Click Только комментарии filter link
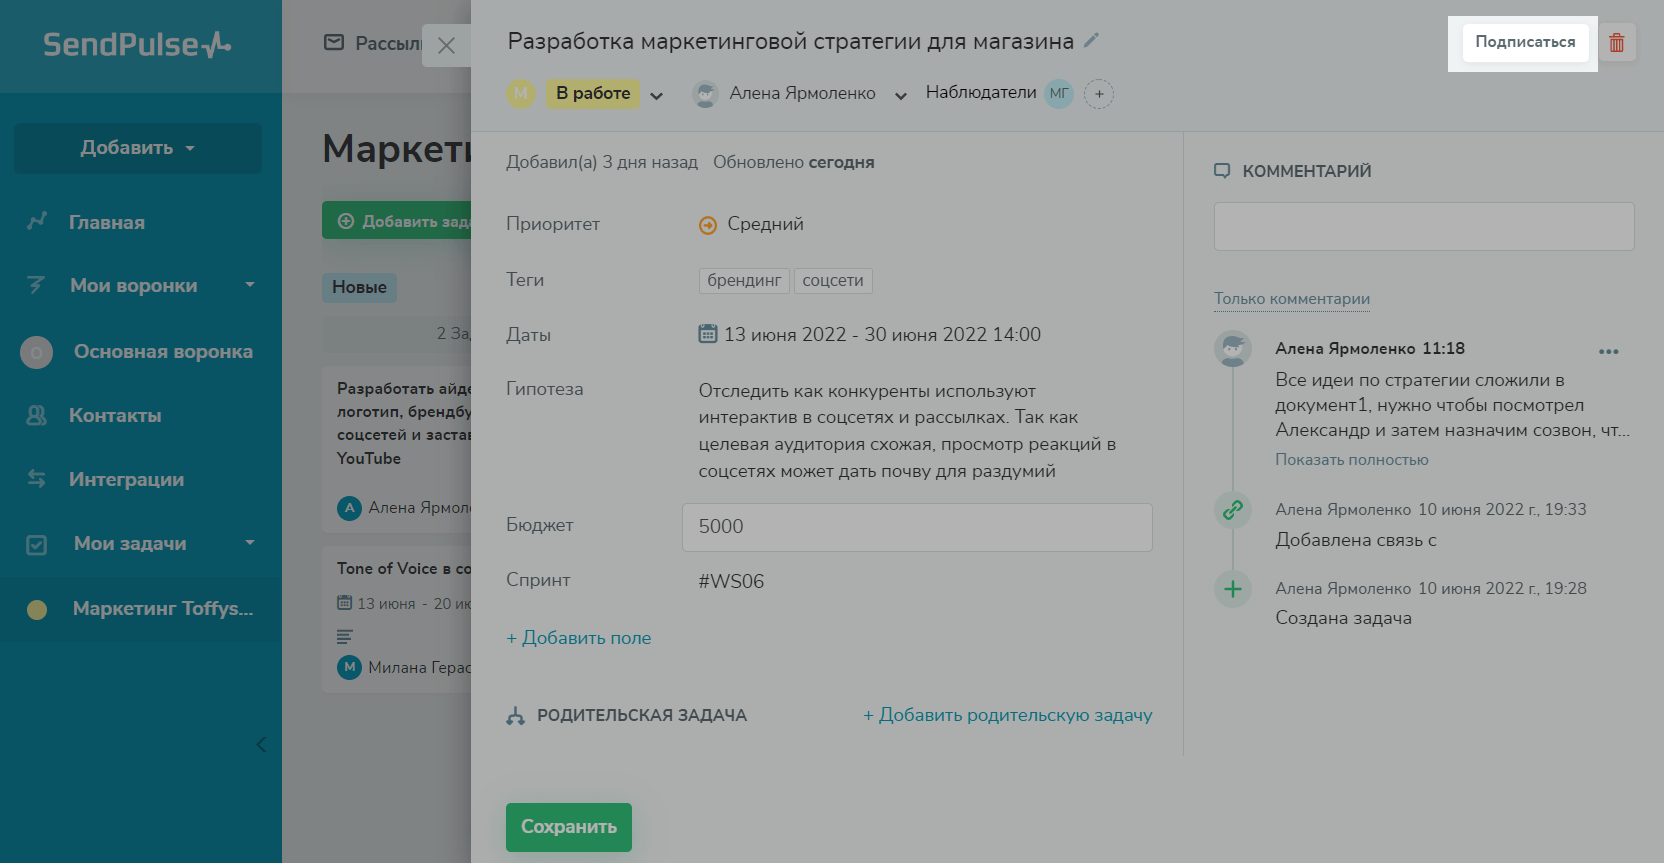The image size is (1664, 863). 1292,298
